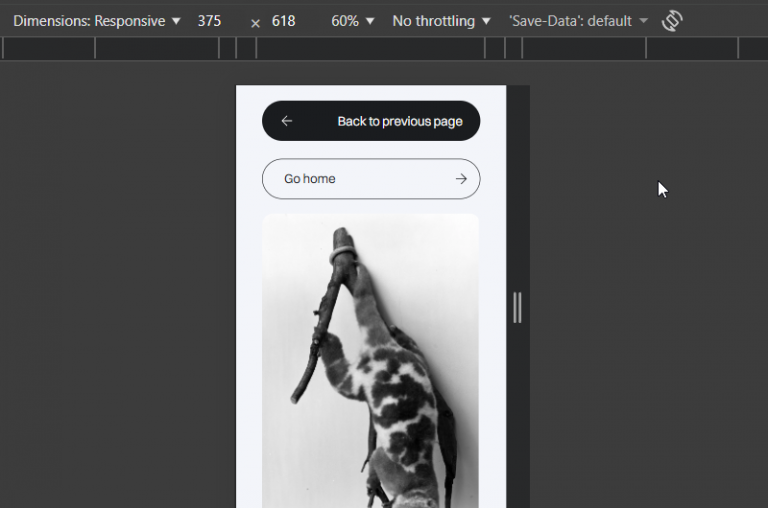Click the rotate viewport icon
This screenshot has height=508, width=768.
point(672,21)
